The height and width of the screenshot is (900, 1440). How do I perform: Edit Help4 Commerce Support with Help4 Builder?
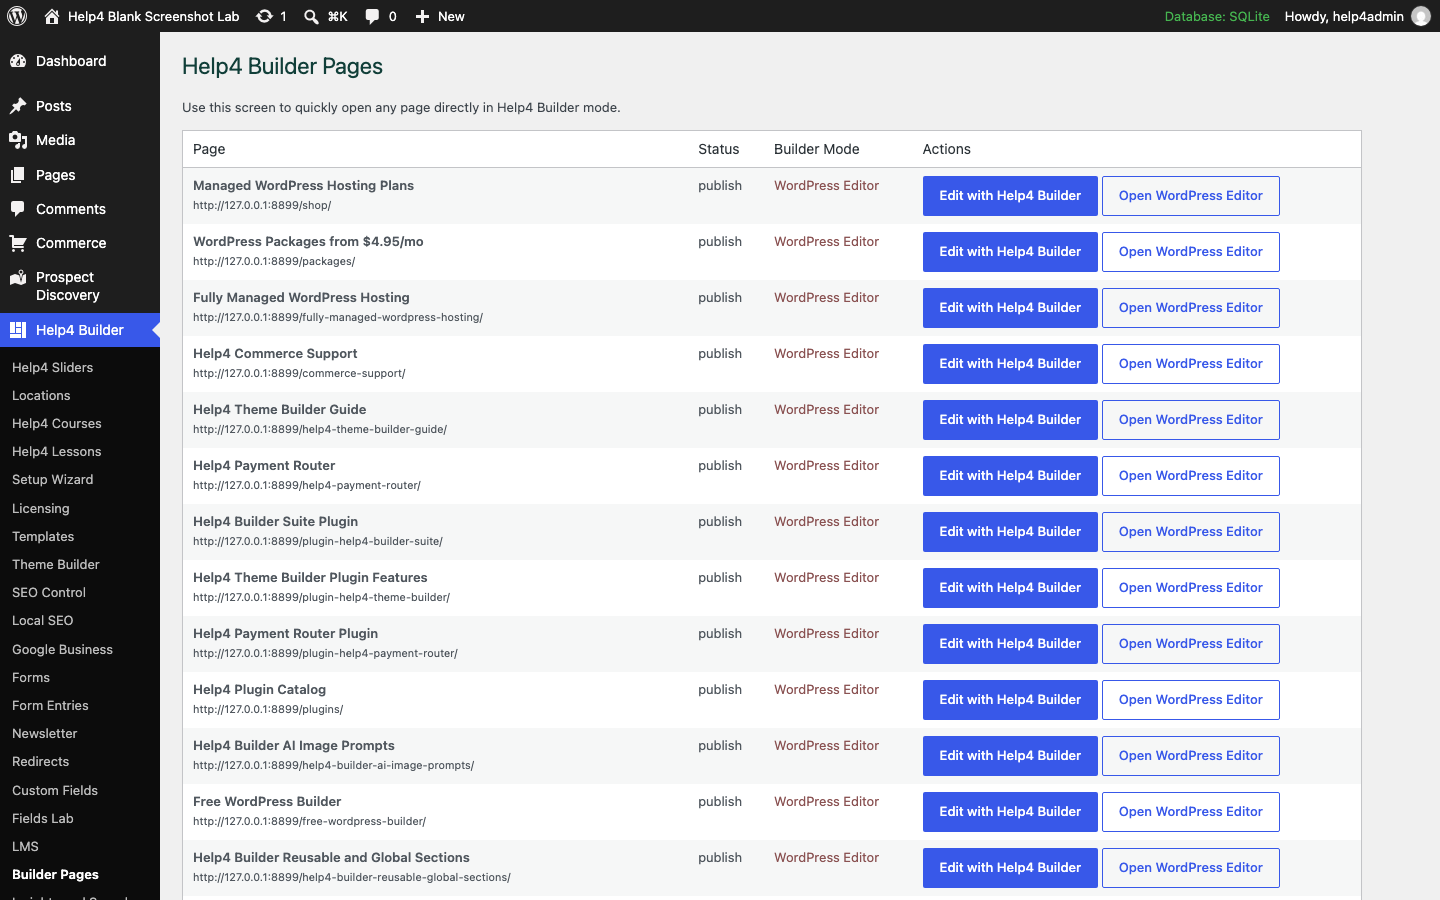[1010, 364]
